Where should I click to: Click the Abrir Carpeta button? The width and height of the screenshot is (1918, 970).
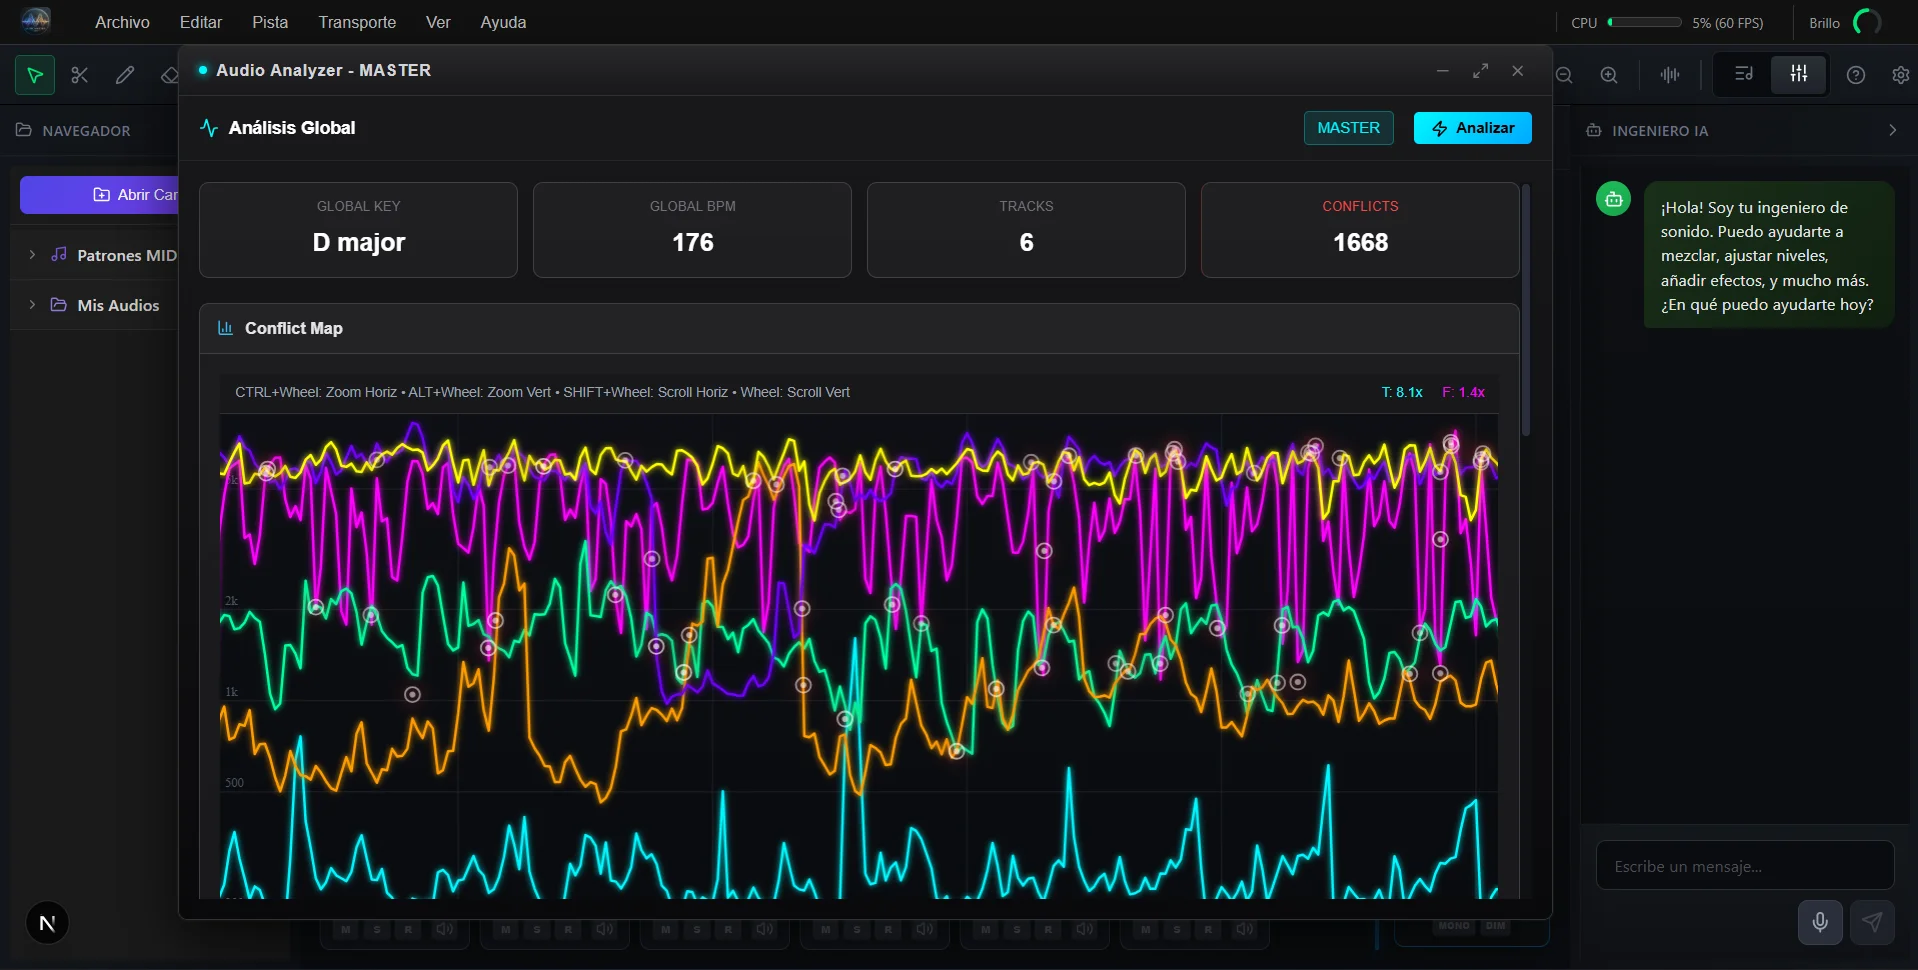[100, 195]
